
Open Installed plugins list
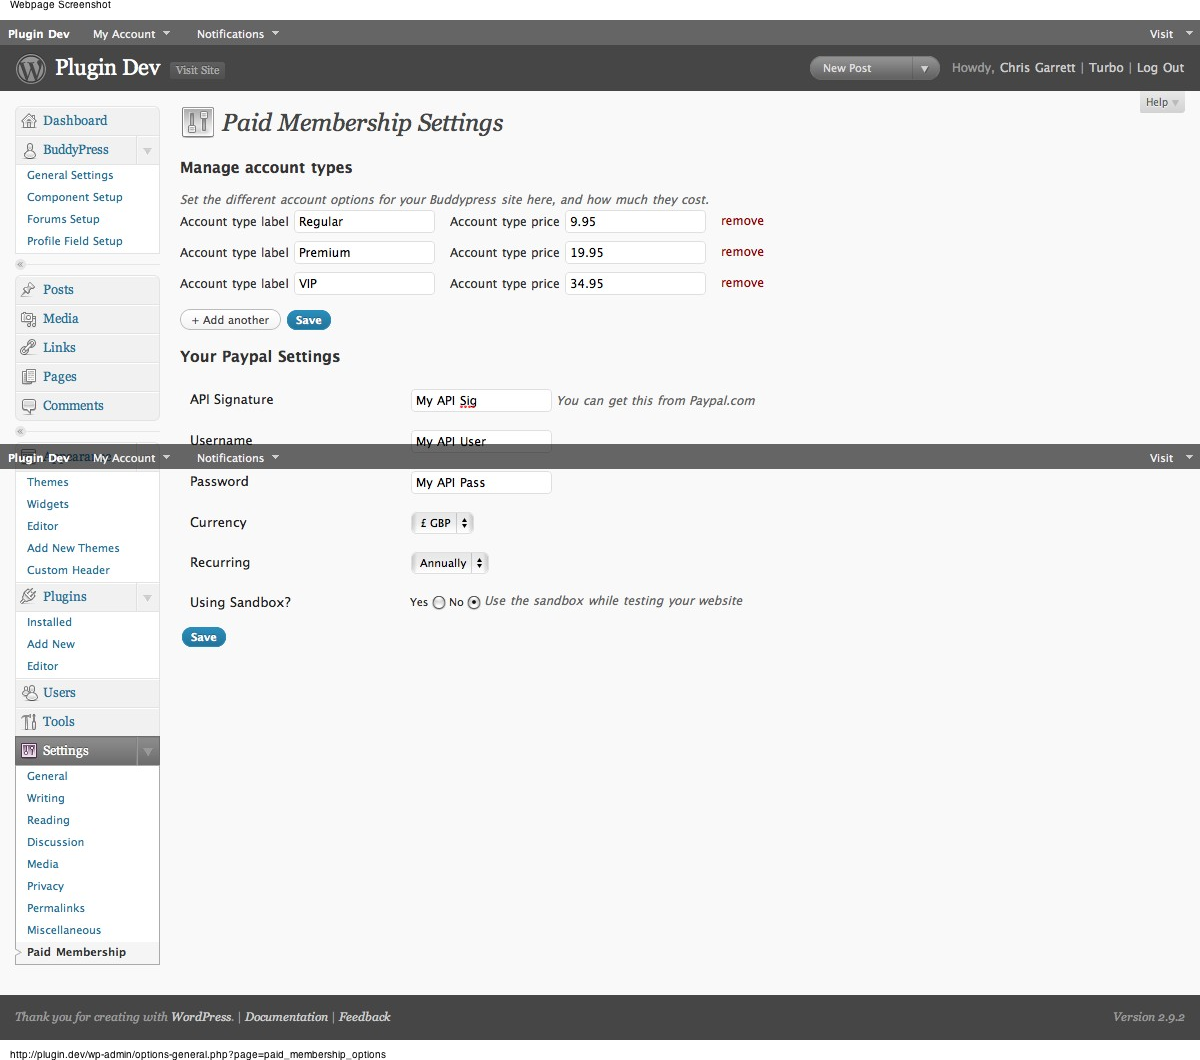point(49,622)
